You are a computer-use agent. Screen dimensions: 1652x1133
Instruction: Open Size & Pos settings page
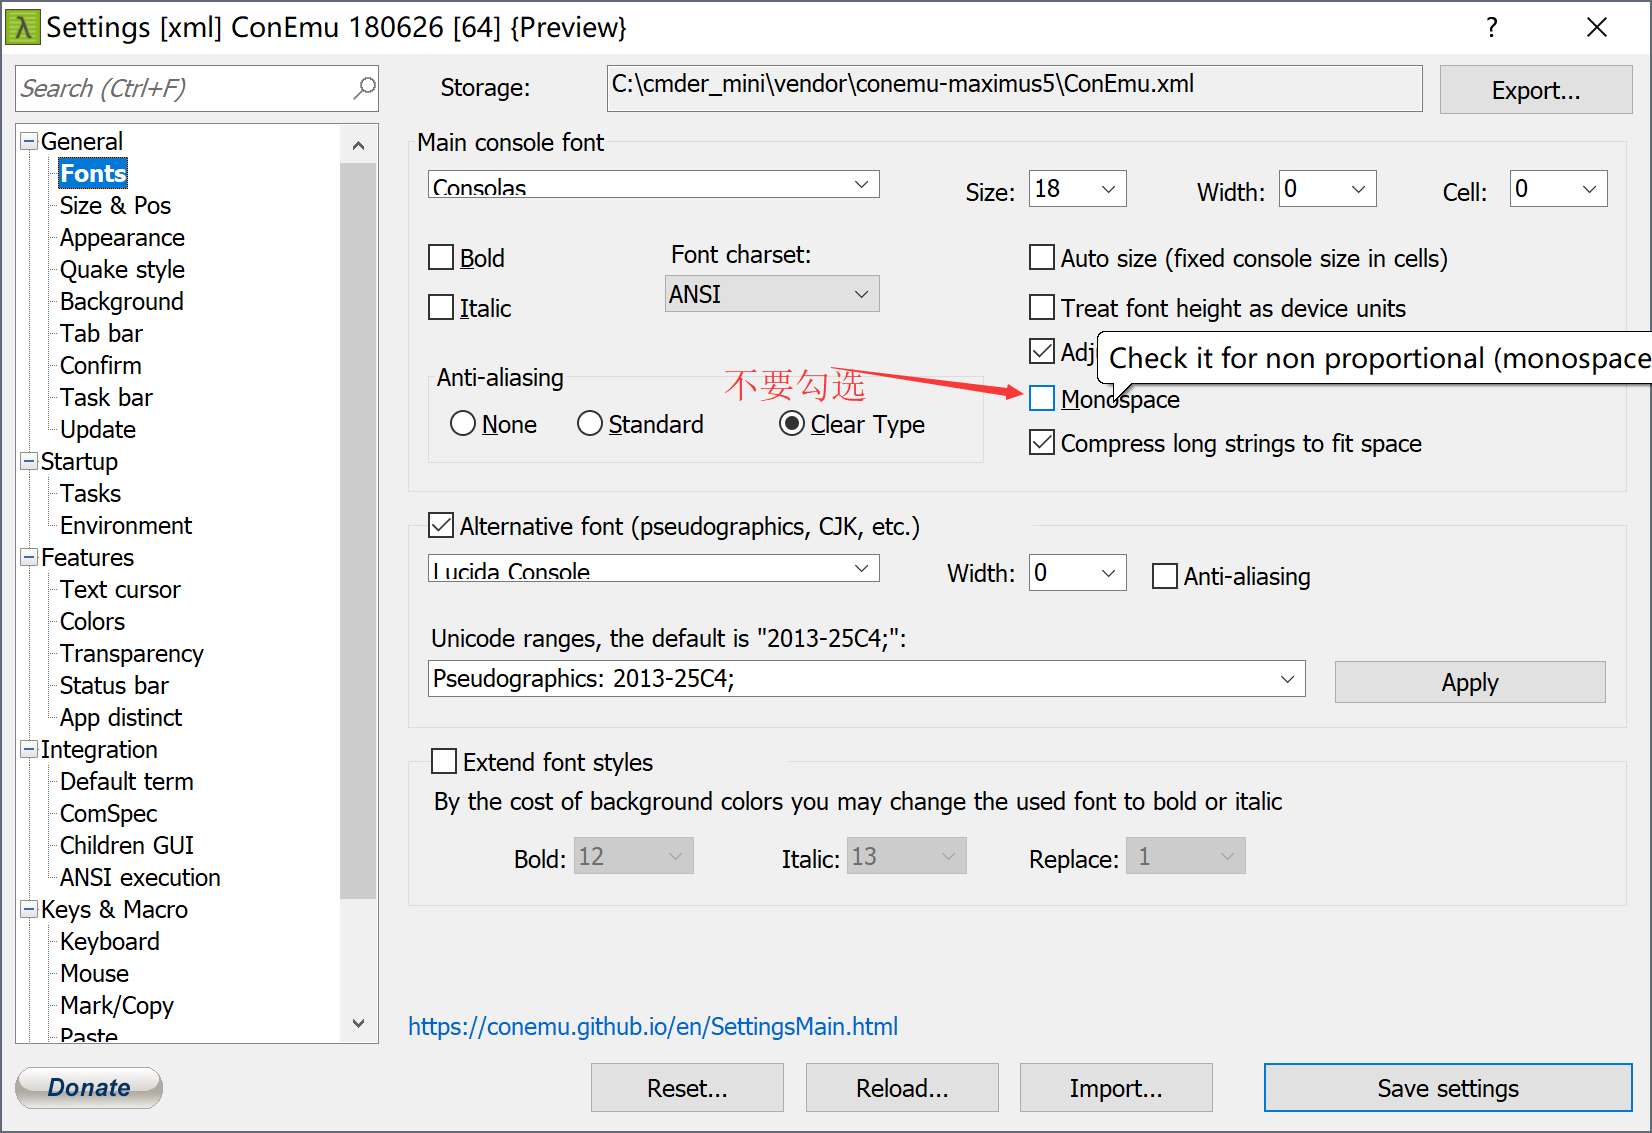[x=115, y=205]
